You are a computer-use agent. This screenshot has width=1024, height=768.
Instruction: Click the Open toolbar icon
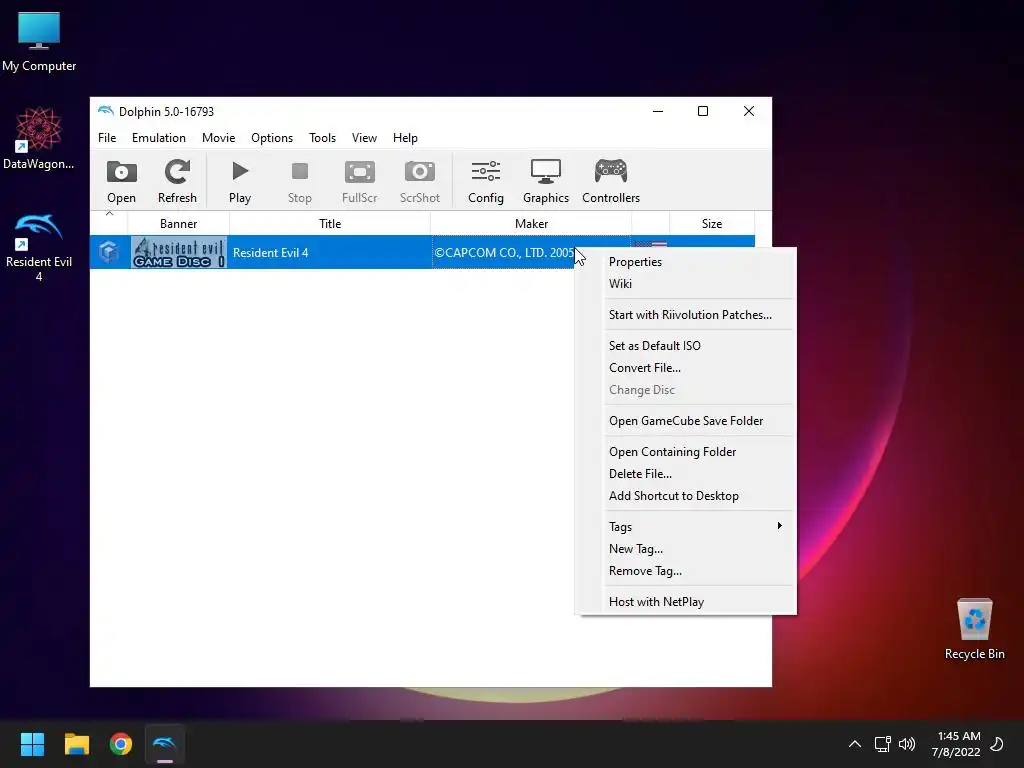121,181
